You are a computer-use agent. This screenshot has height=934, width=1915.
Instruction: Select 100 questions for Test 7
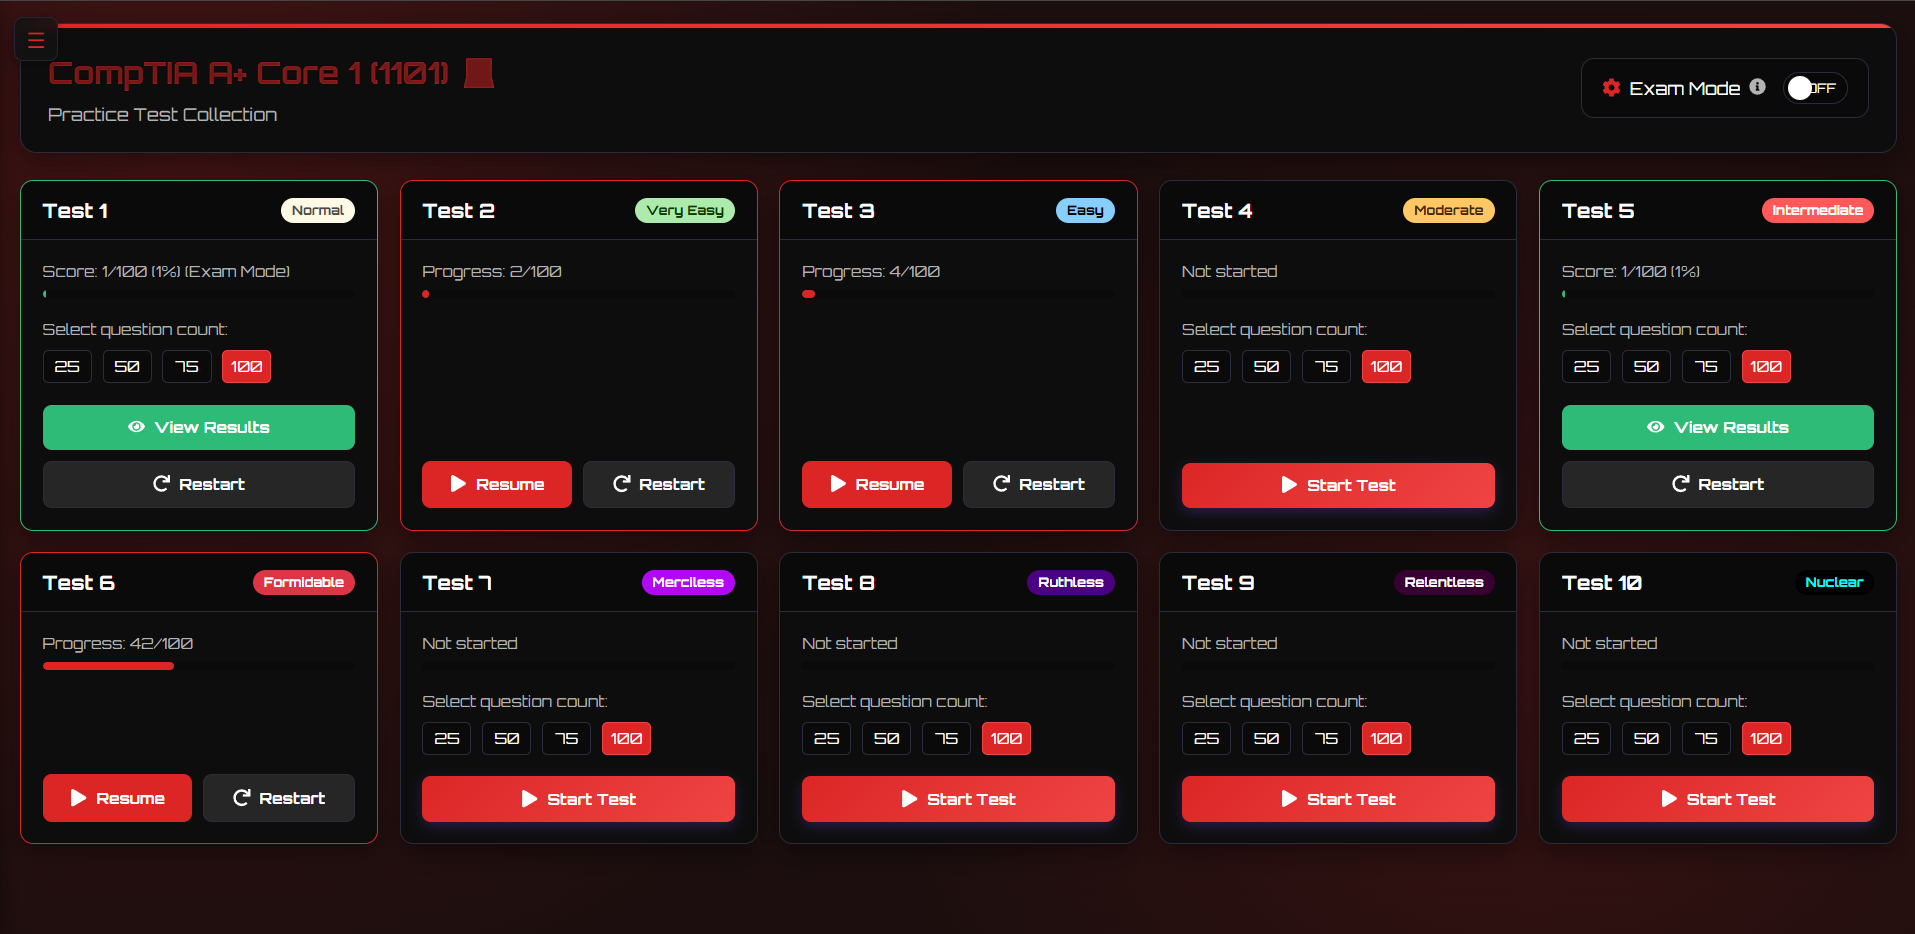point(626,739)
